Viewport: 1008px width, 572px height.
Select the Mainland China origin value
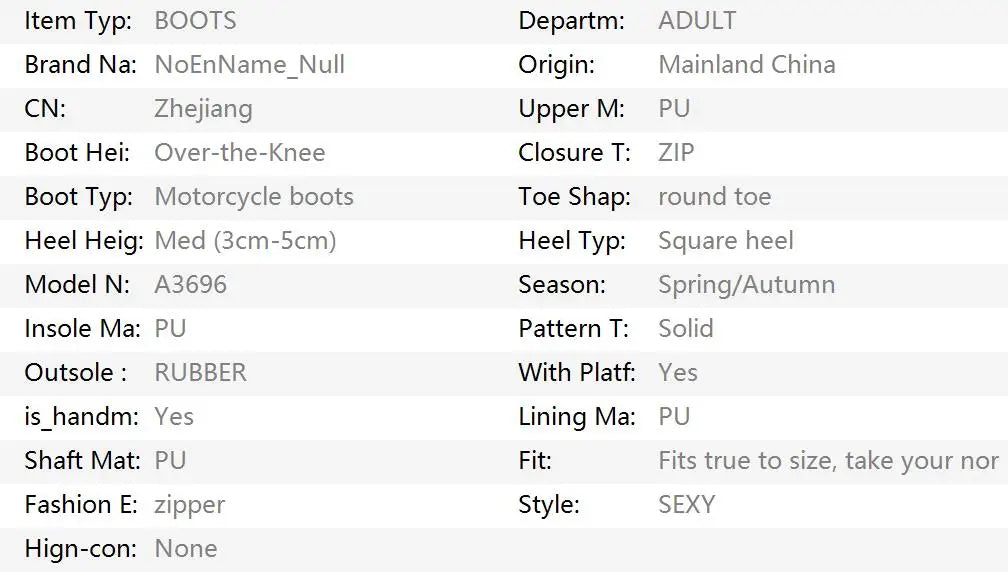747,65
